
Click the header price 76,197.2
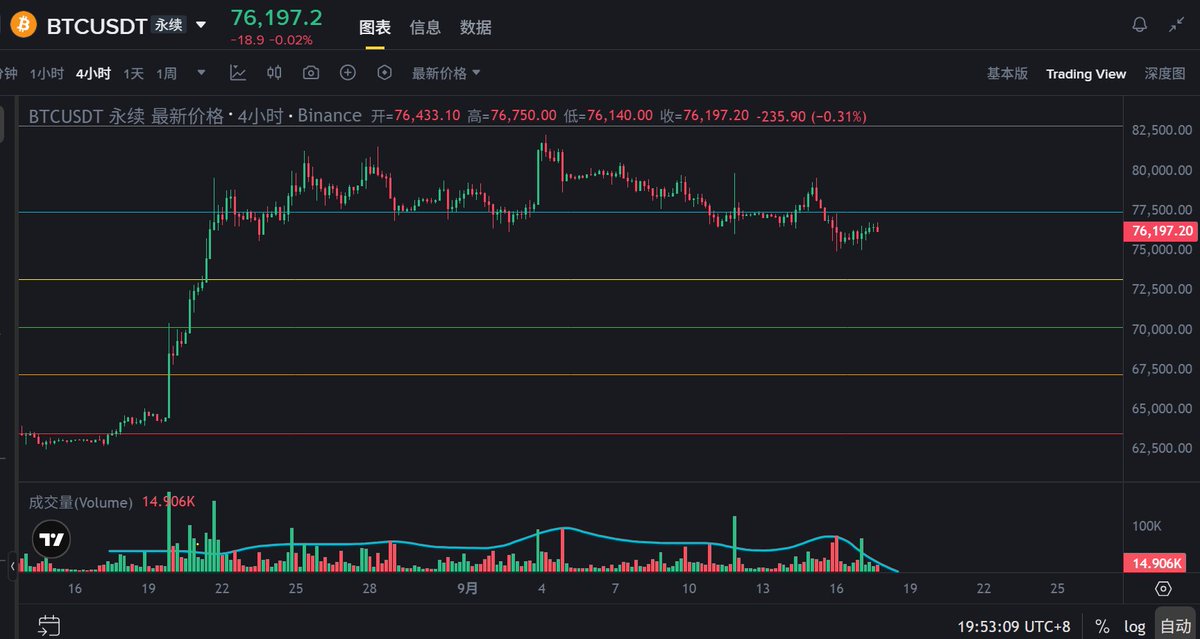click(x=277, y=17)
